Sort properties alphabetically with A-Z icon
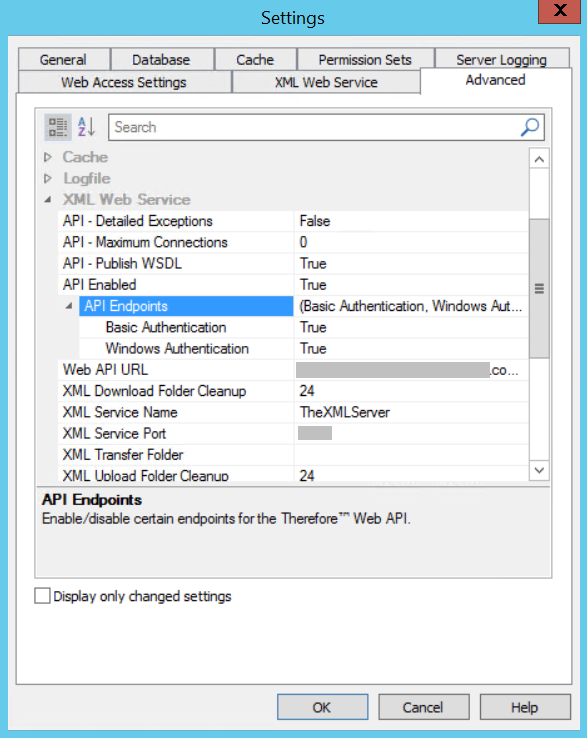The width and height of the screenshot is (587, 738). point(87,127)
